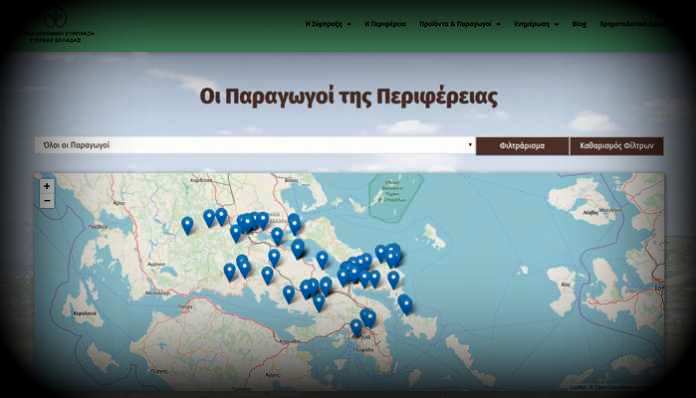
Task: Click the 'Οι Παραγωγοί της Περιφέρειας' heading
Action: (x=348, y=97)
